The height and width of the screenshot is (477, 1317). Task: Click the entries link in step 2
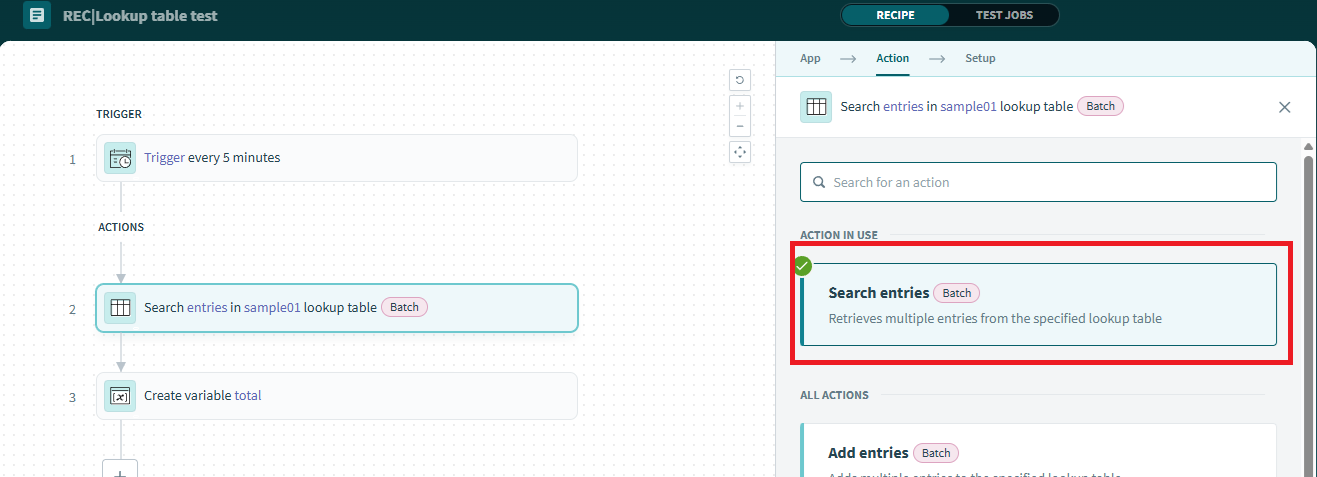pos(207,307)
